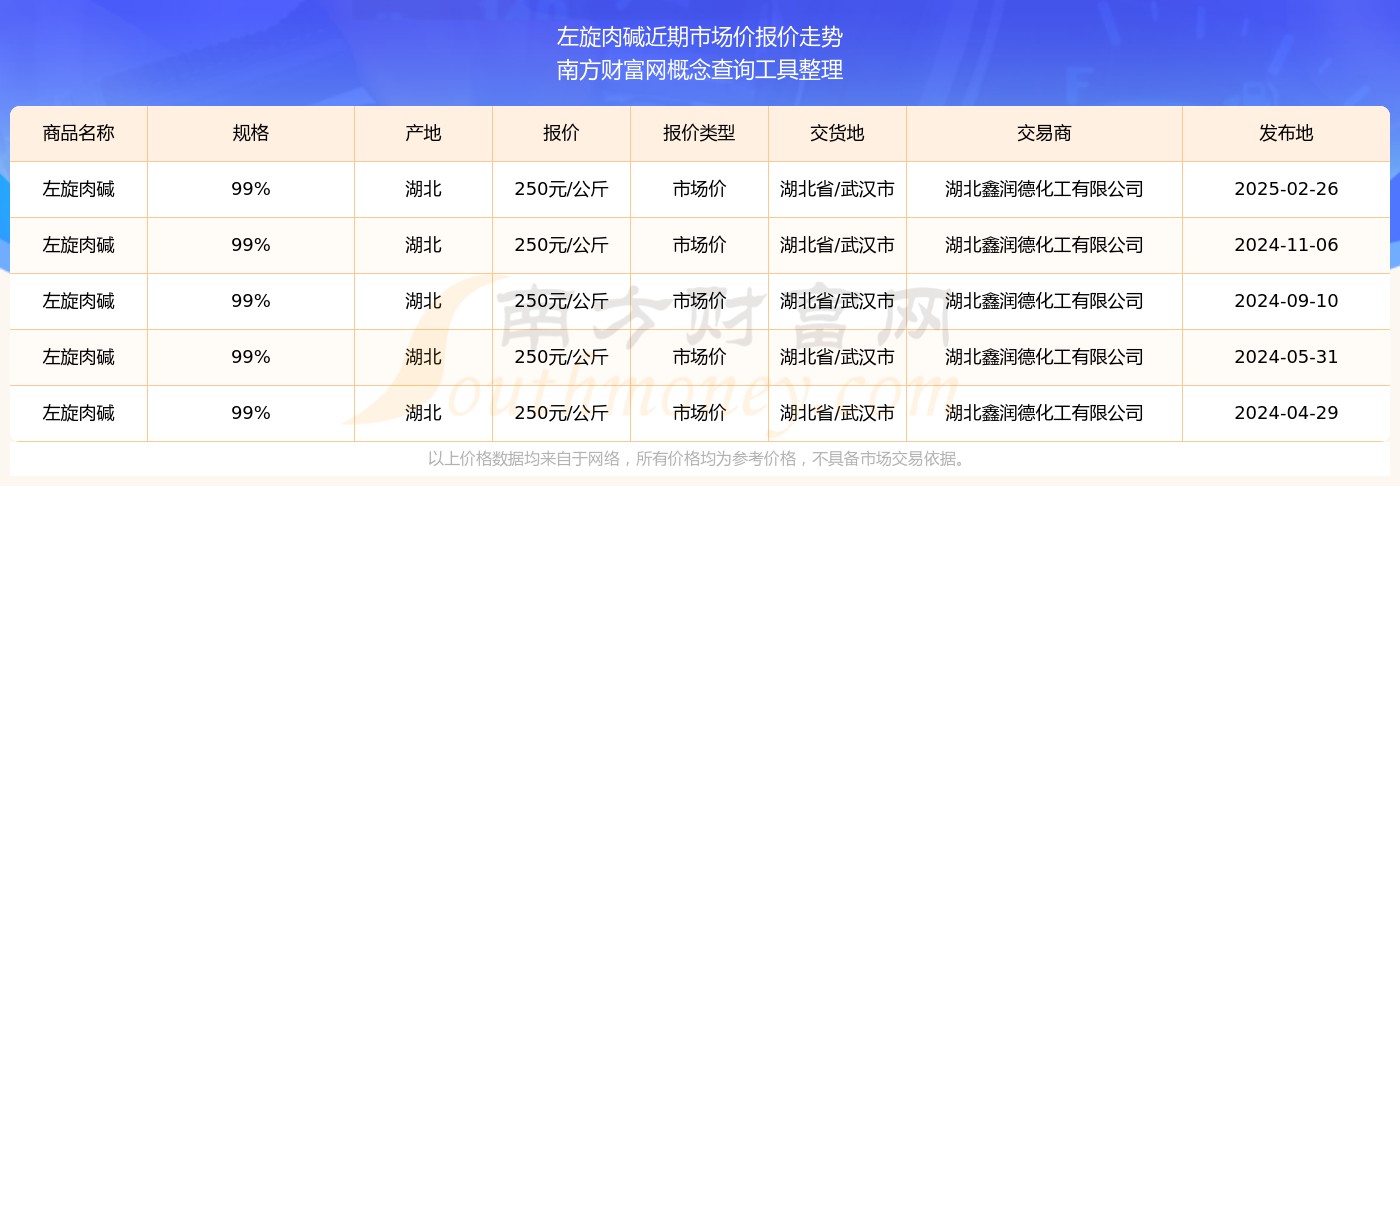Select the date 2024-04-29 cell

1286,413
